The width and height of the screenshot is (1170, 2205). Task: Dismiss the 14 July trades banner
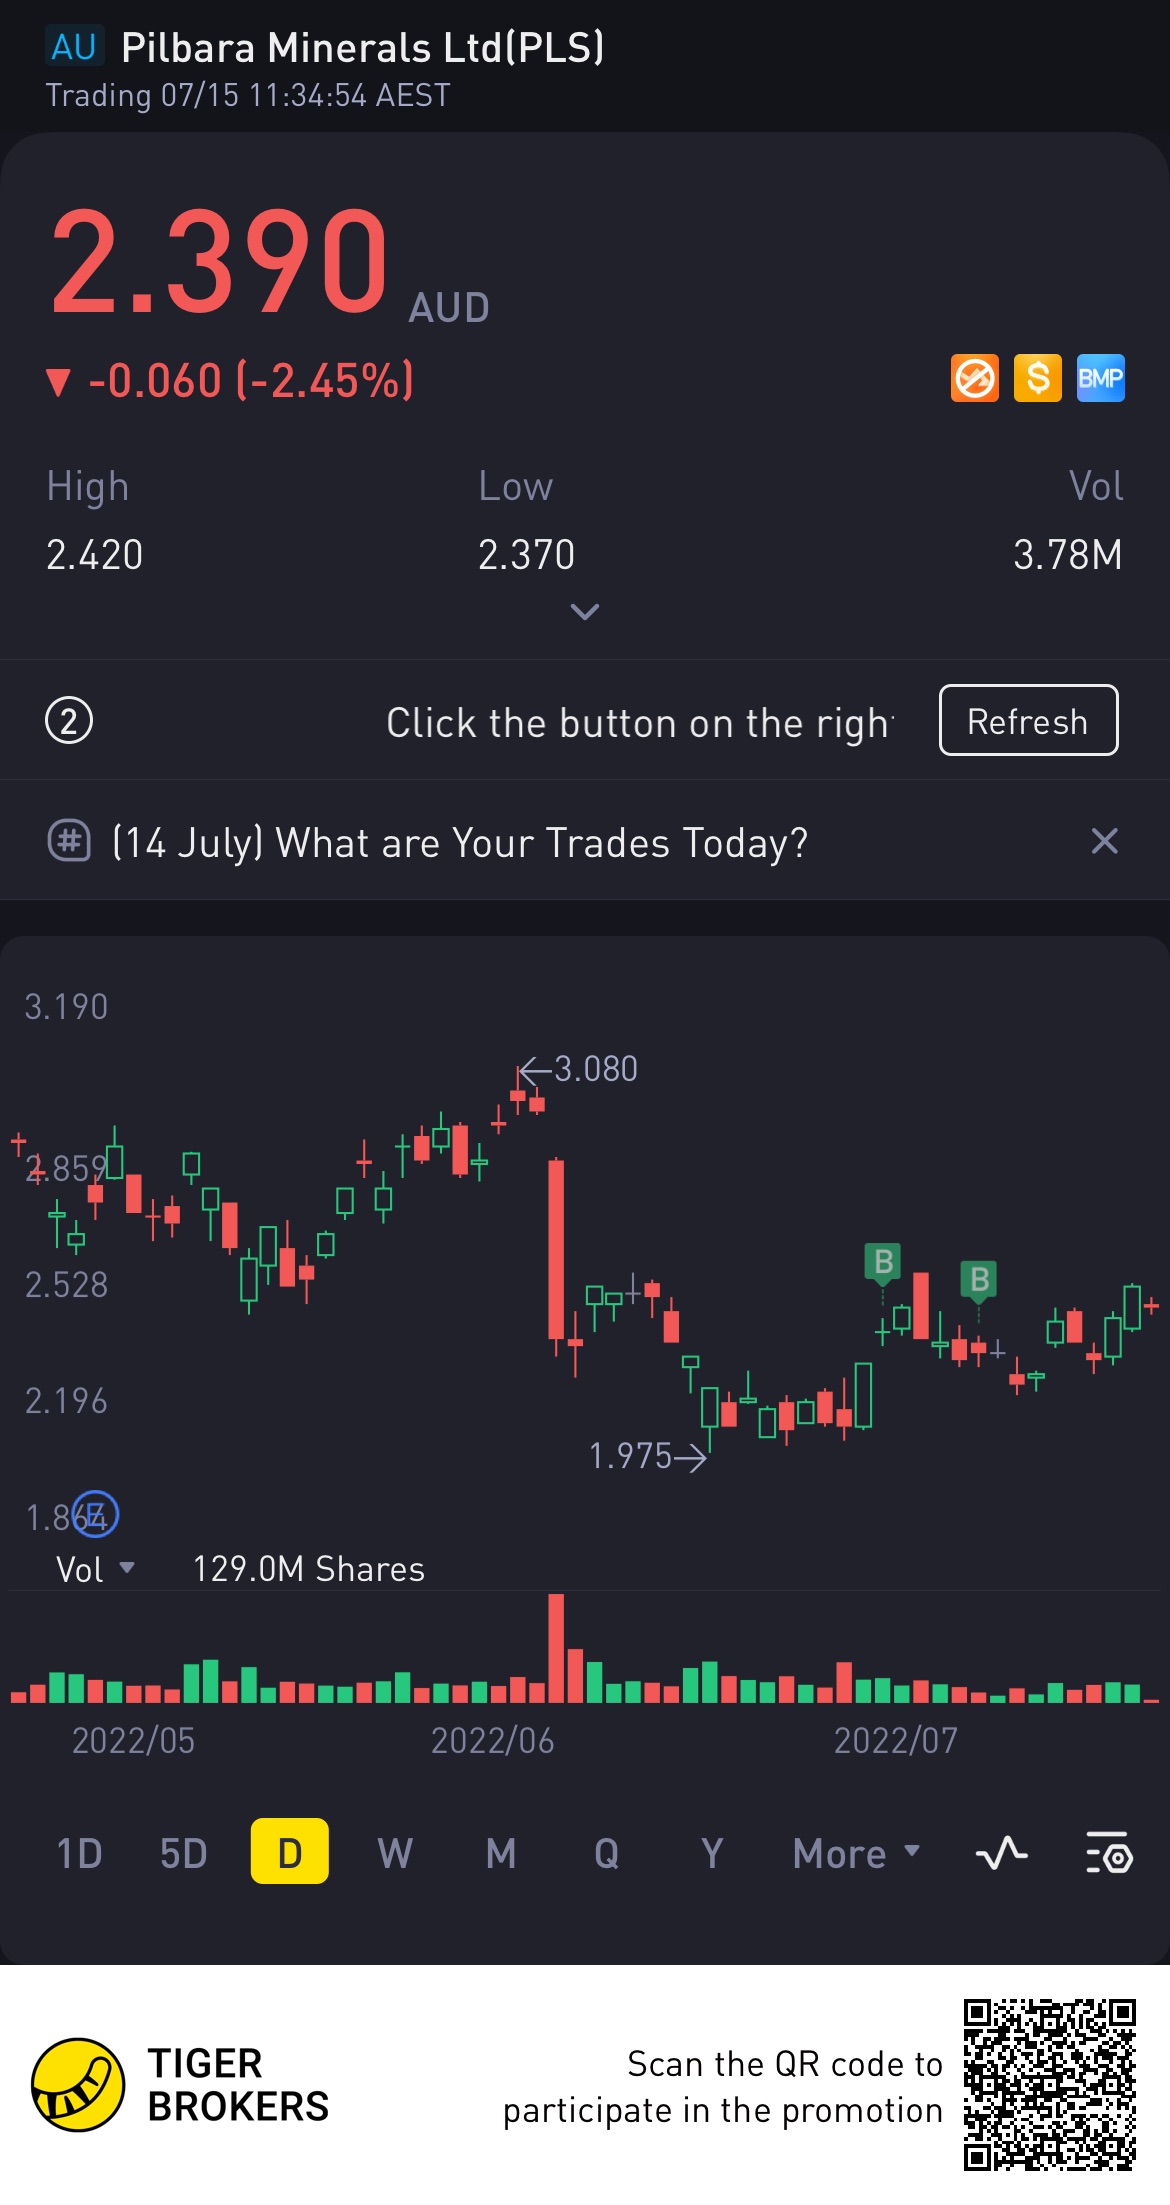(x=1104, y=841)
